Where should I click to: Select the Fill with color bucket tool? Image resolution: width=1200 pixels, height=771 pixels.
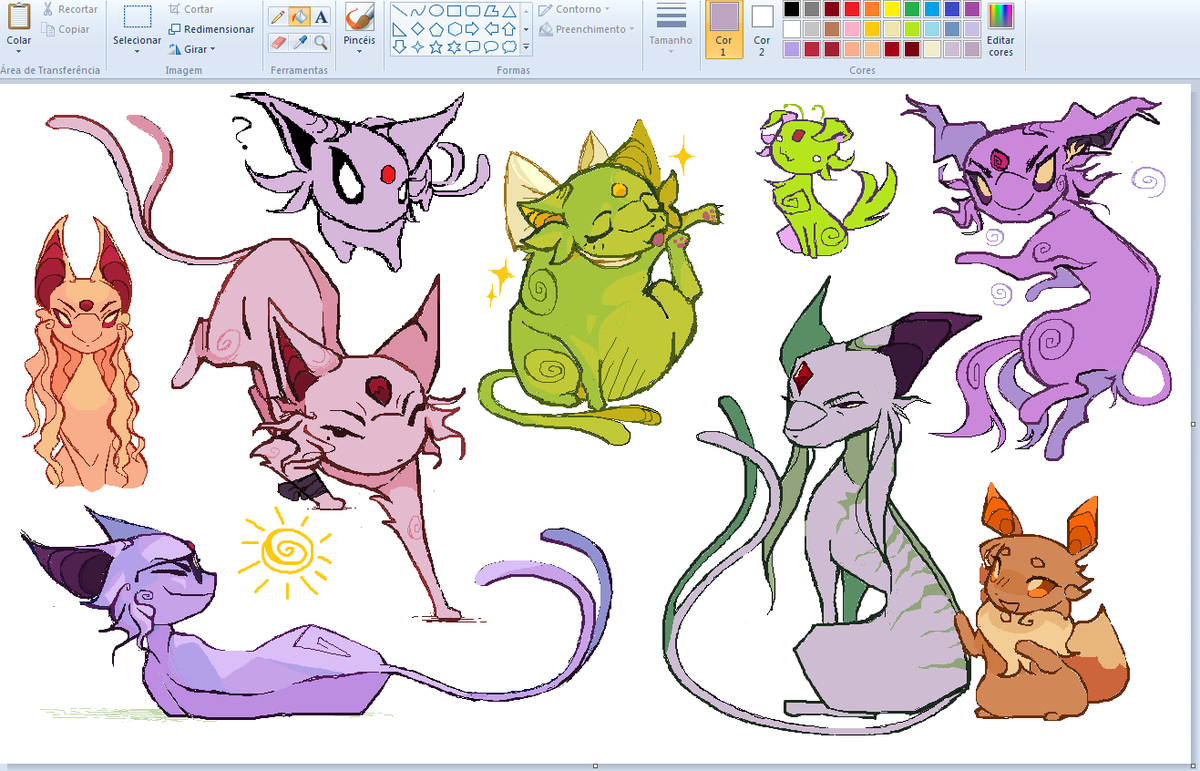(x=299, y=17)
